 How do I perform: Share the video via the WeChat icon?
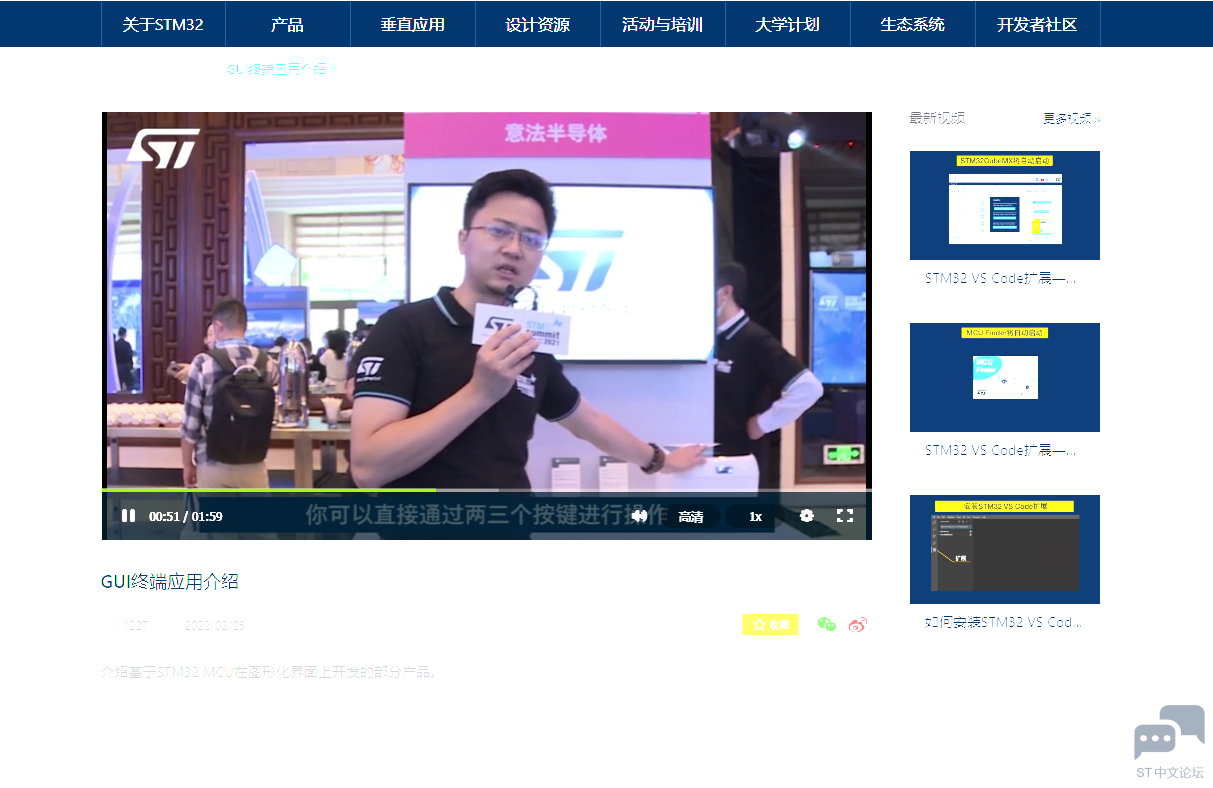click(826, 625)
